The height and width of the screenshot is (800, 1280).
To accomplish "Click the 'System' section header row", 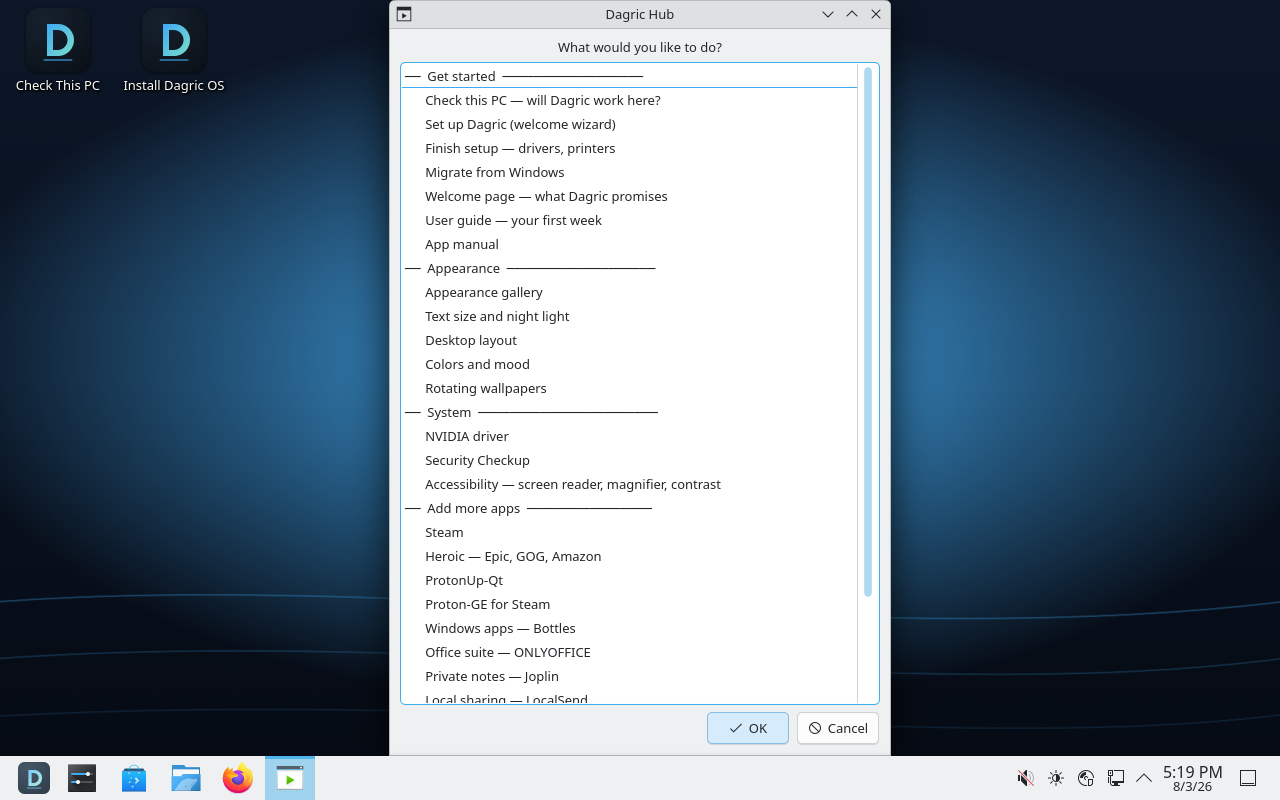I will 629,412.
